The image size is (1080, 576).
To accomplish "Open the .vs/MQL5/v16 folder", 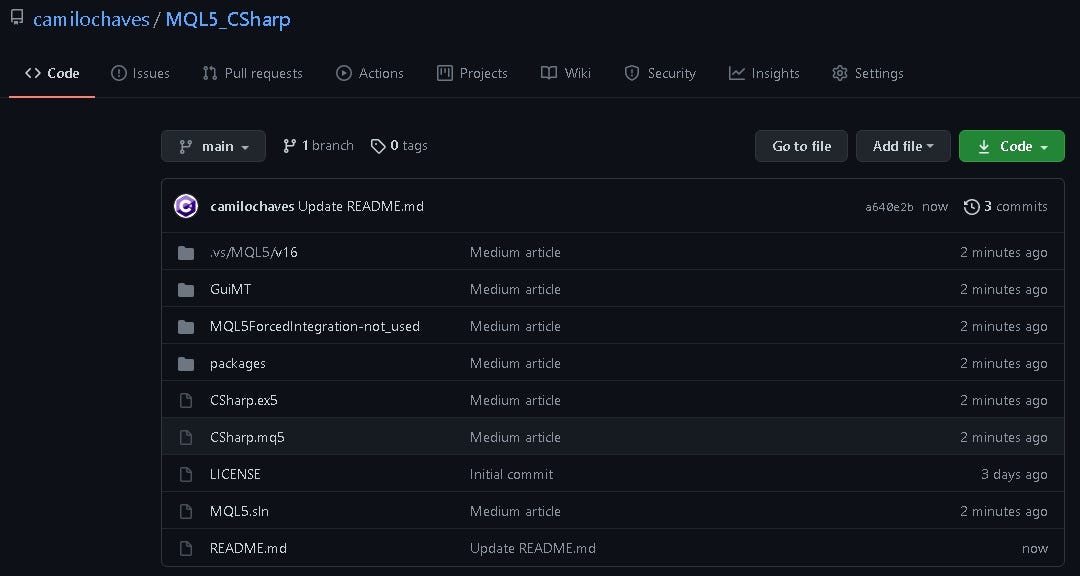I will (x=253, y=252).
